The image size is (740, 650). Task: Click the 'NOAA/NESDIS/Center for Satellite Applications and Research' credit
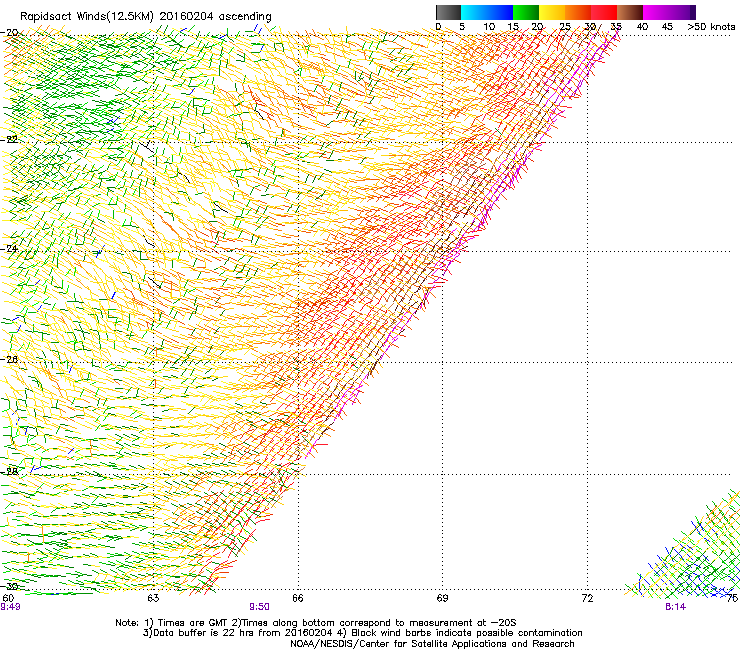(432, 643)
